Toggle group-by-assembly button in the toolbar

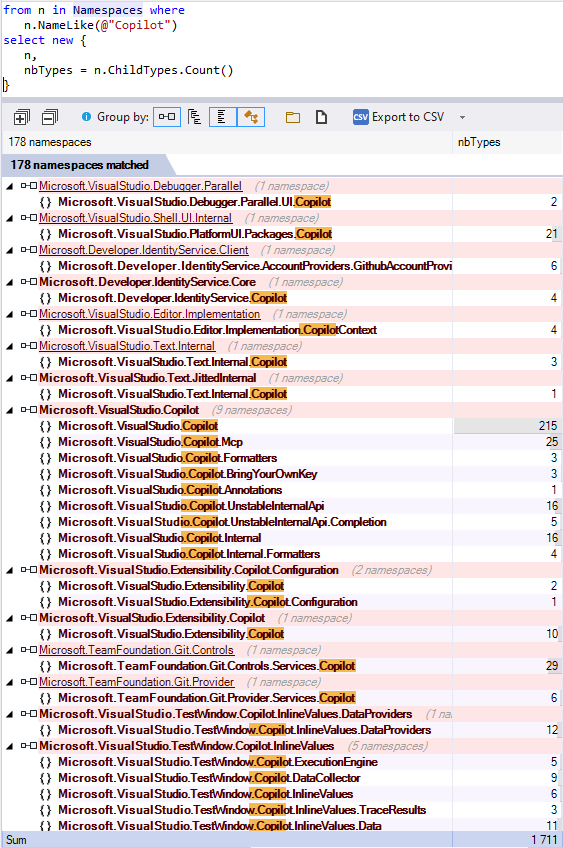pyautogui.click(x=167, y=117)
